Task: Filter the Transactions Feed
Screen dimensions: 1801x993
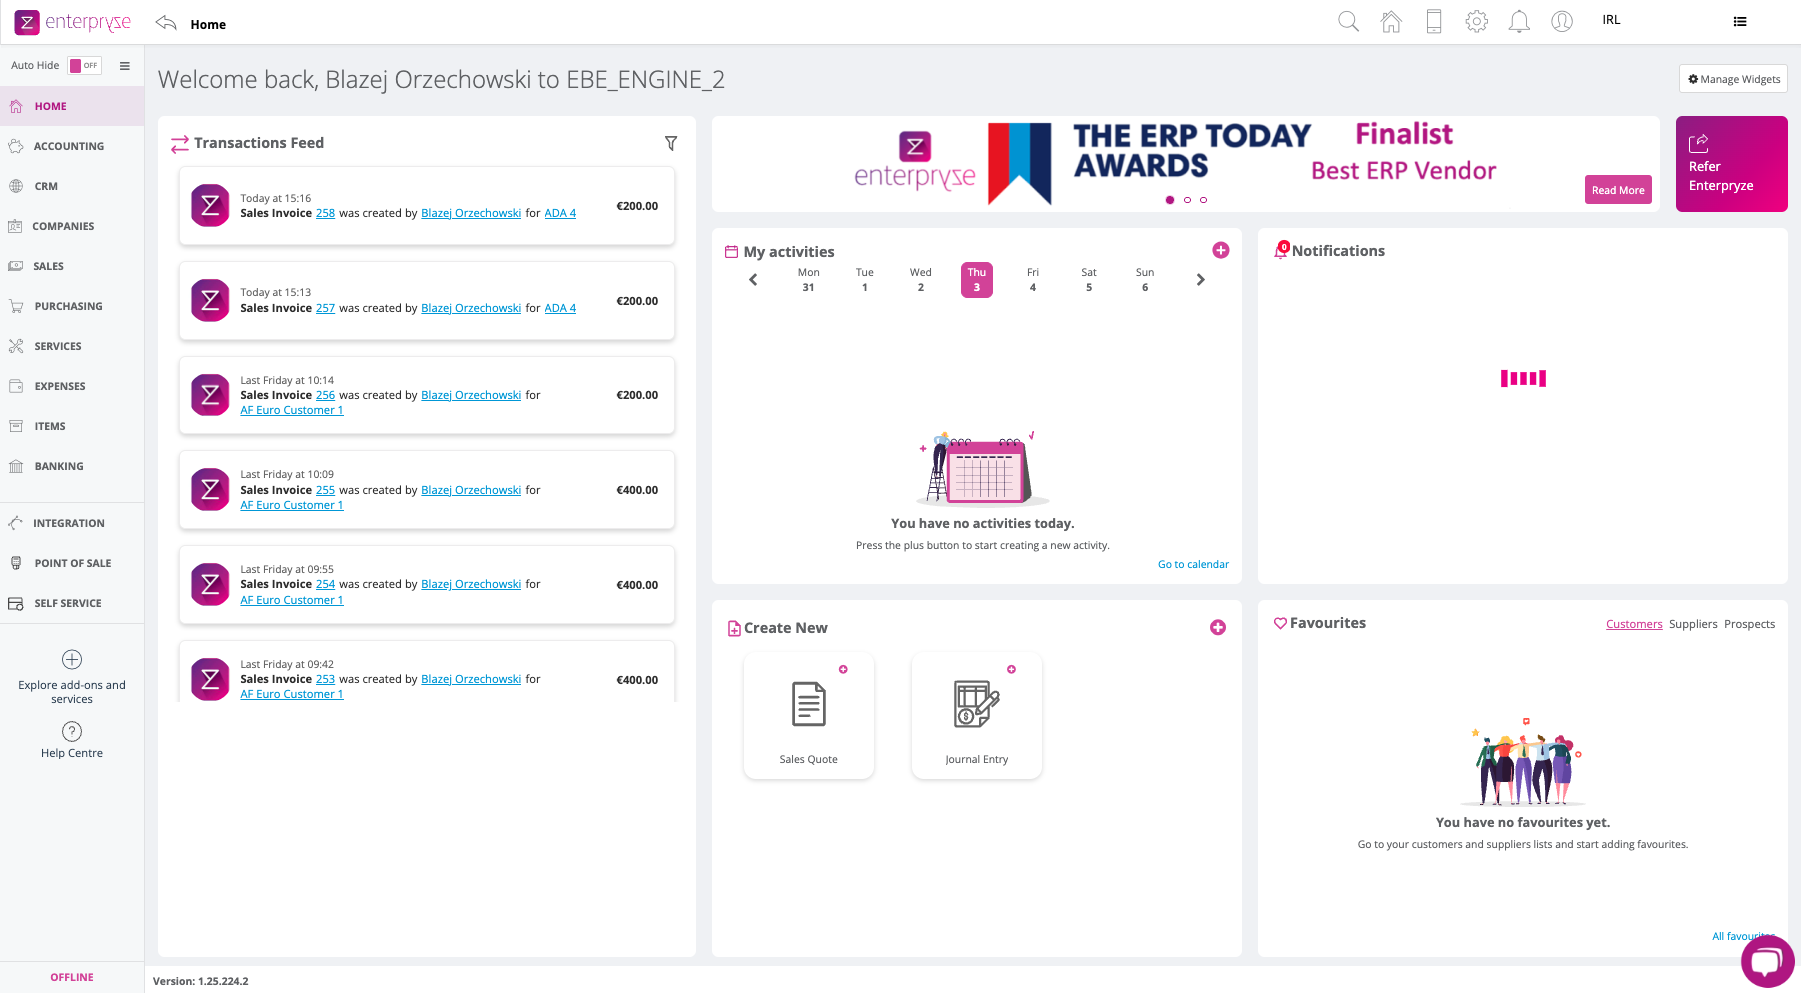Action: point(671,143)
